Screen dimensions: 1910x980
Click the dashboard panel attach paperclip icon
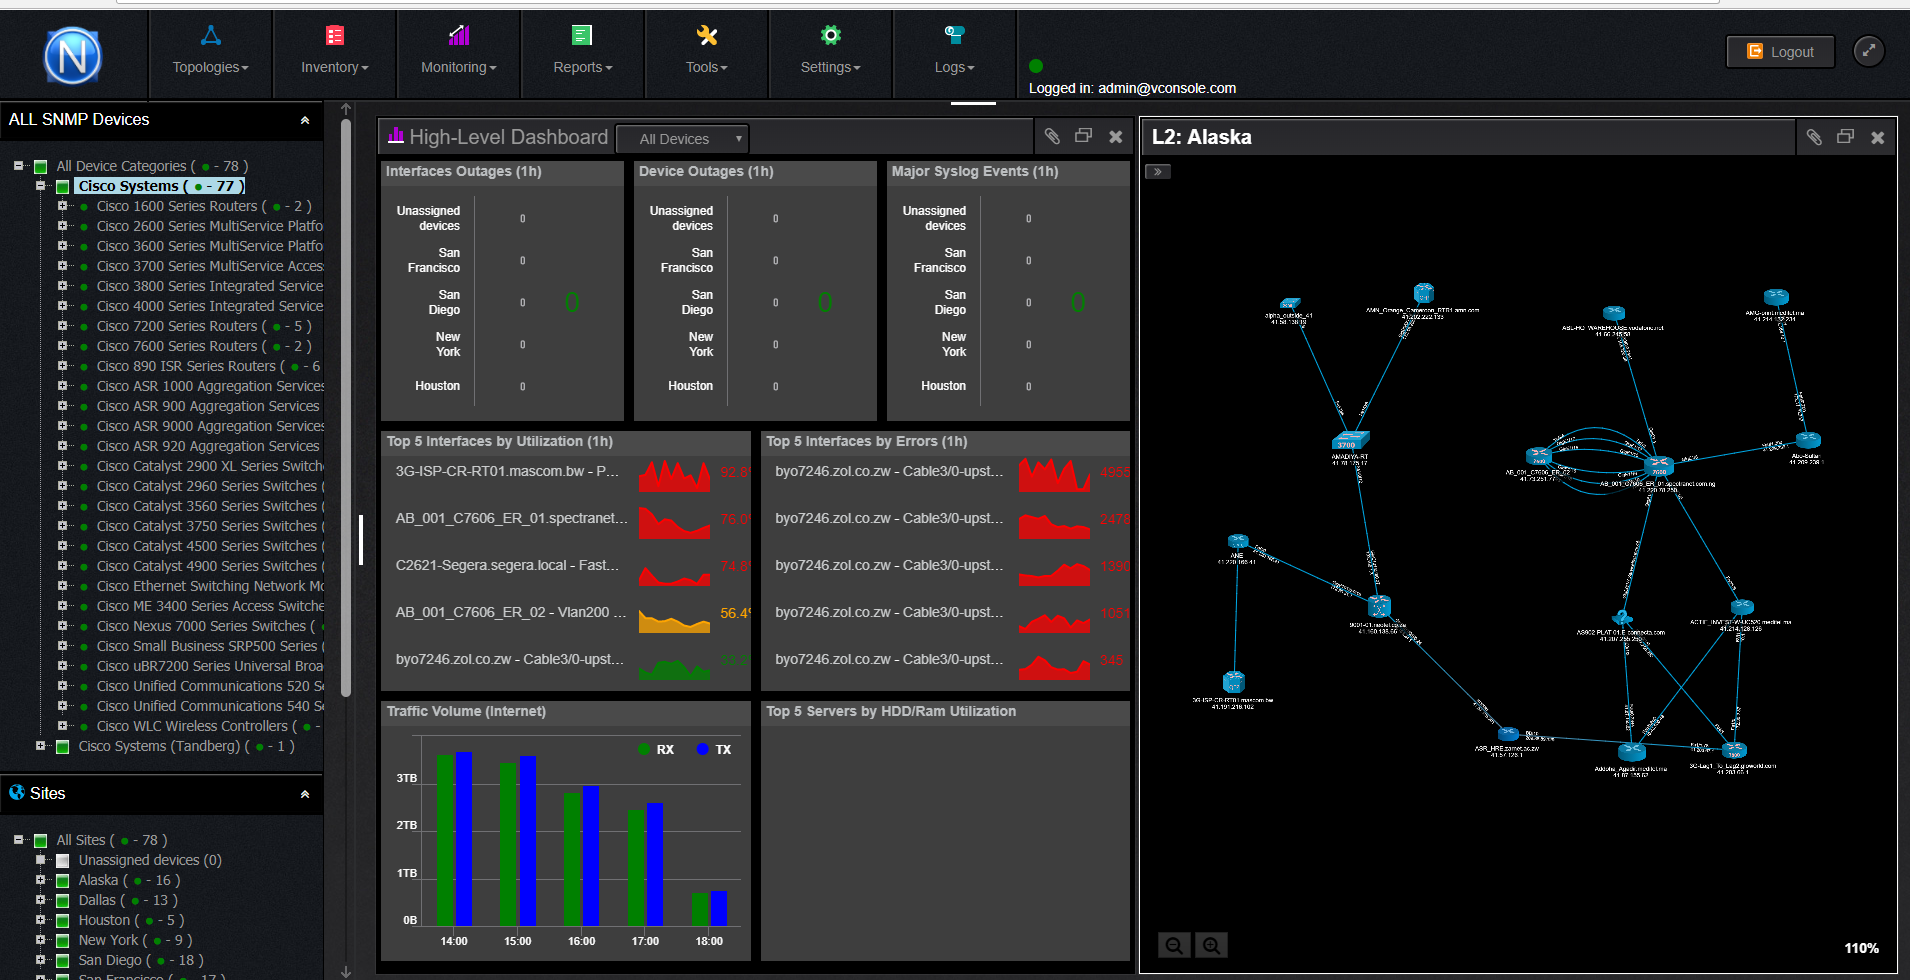coord(1052,136)
